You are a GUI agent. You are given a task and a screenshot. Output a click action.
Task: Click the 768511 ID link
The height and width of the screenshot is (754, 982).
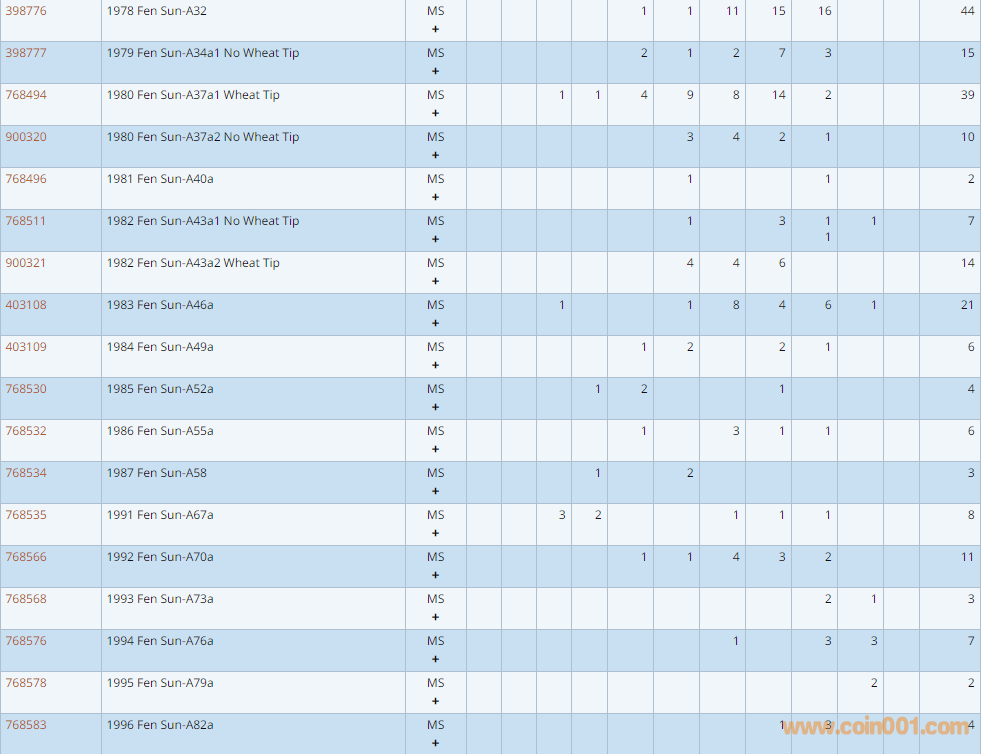click(26, 221)
